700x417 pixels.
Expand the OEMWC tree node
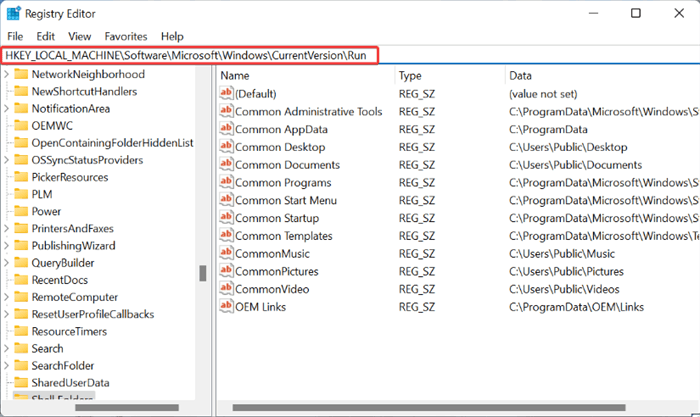pyautogui.click(x=8, y=125)
